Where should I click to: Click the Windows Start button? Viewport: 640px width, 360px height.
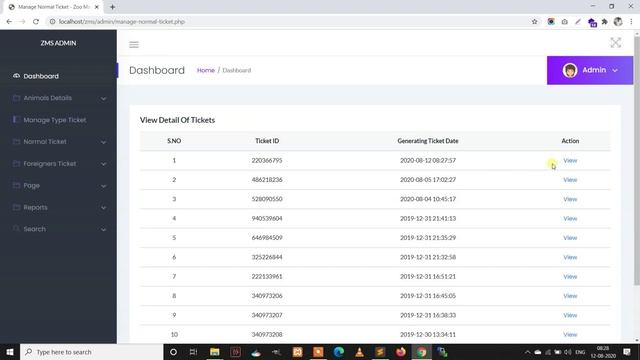tap(10, 352)
